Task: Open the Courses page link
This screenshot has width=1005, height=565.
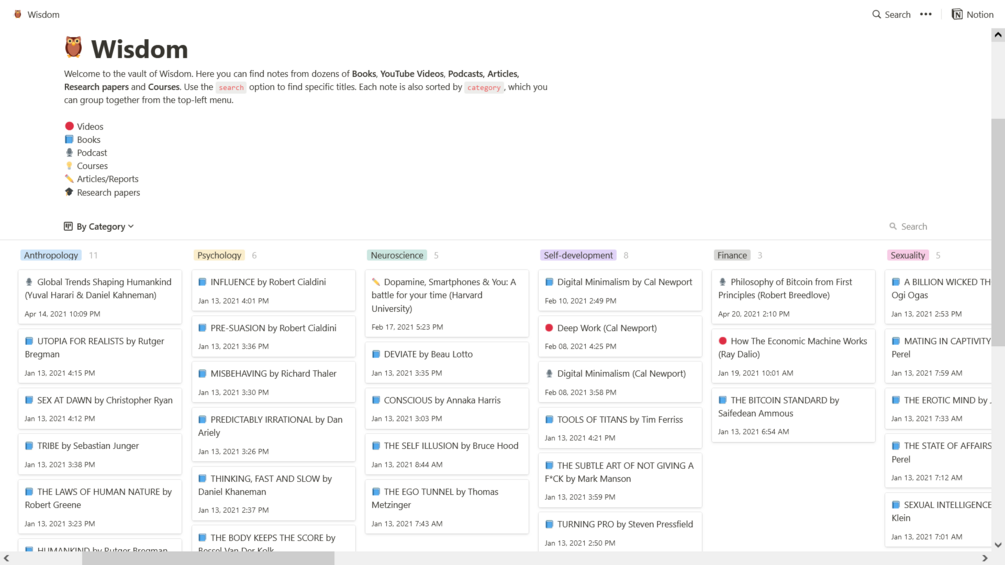Action: click(92, 165)
